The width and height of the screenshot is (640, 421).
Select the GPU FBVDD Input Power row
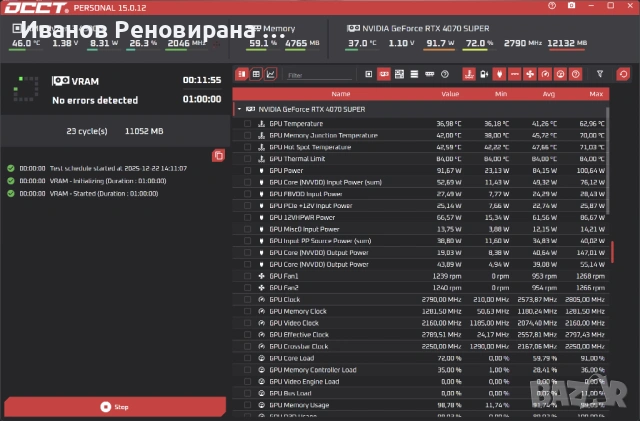tap(420, 194)
